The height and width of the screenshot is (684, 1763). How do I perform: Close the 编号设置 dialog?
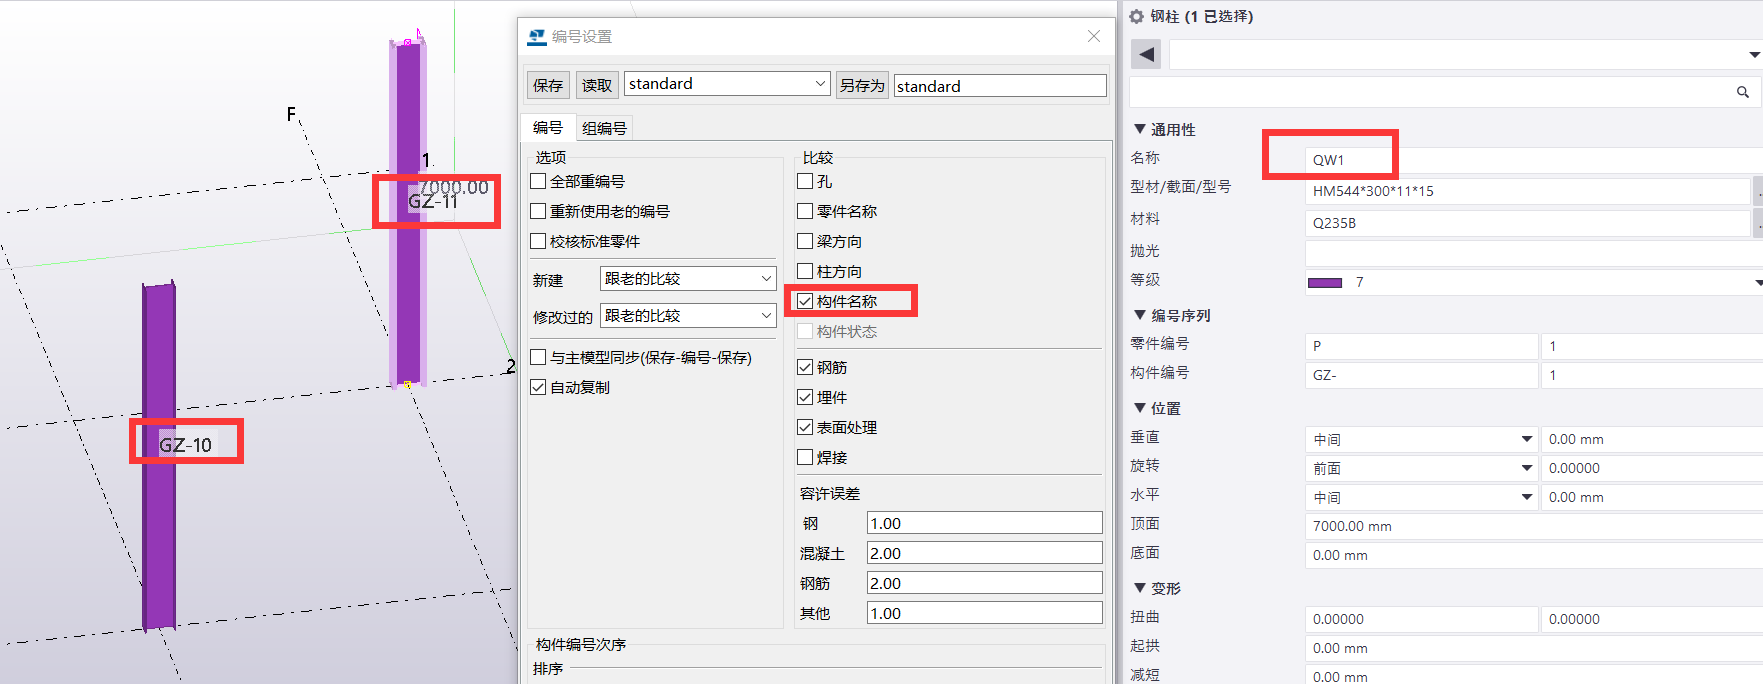click(1094, 36)
